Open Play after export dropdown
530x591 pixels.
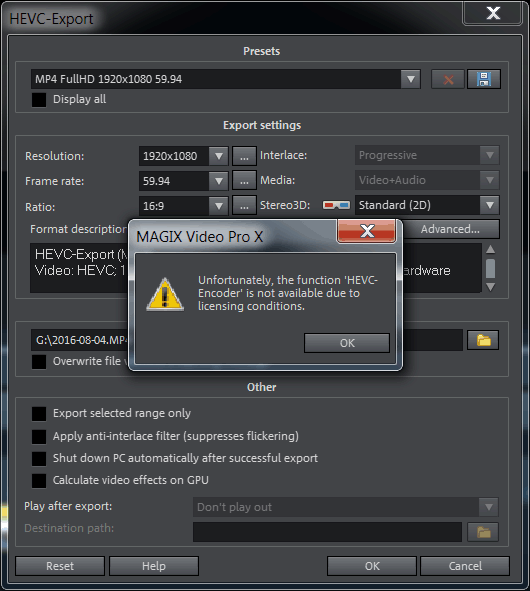[x=489, y=507]
